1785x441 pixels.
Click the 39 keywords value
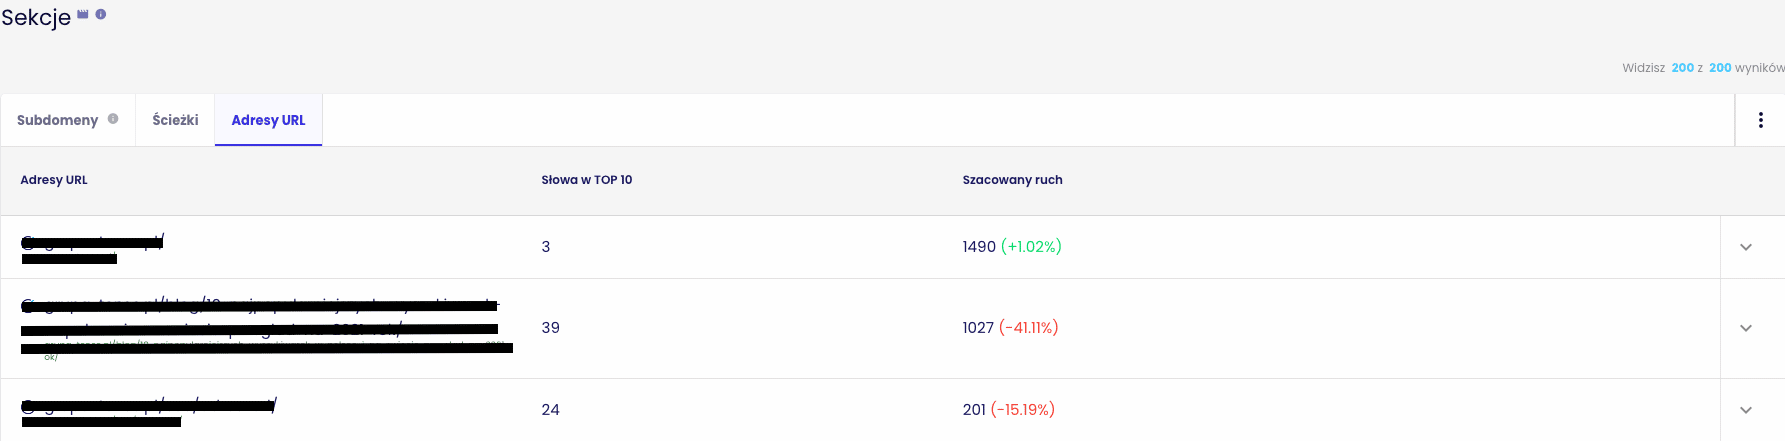click(550, 328)
